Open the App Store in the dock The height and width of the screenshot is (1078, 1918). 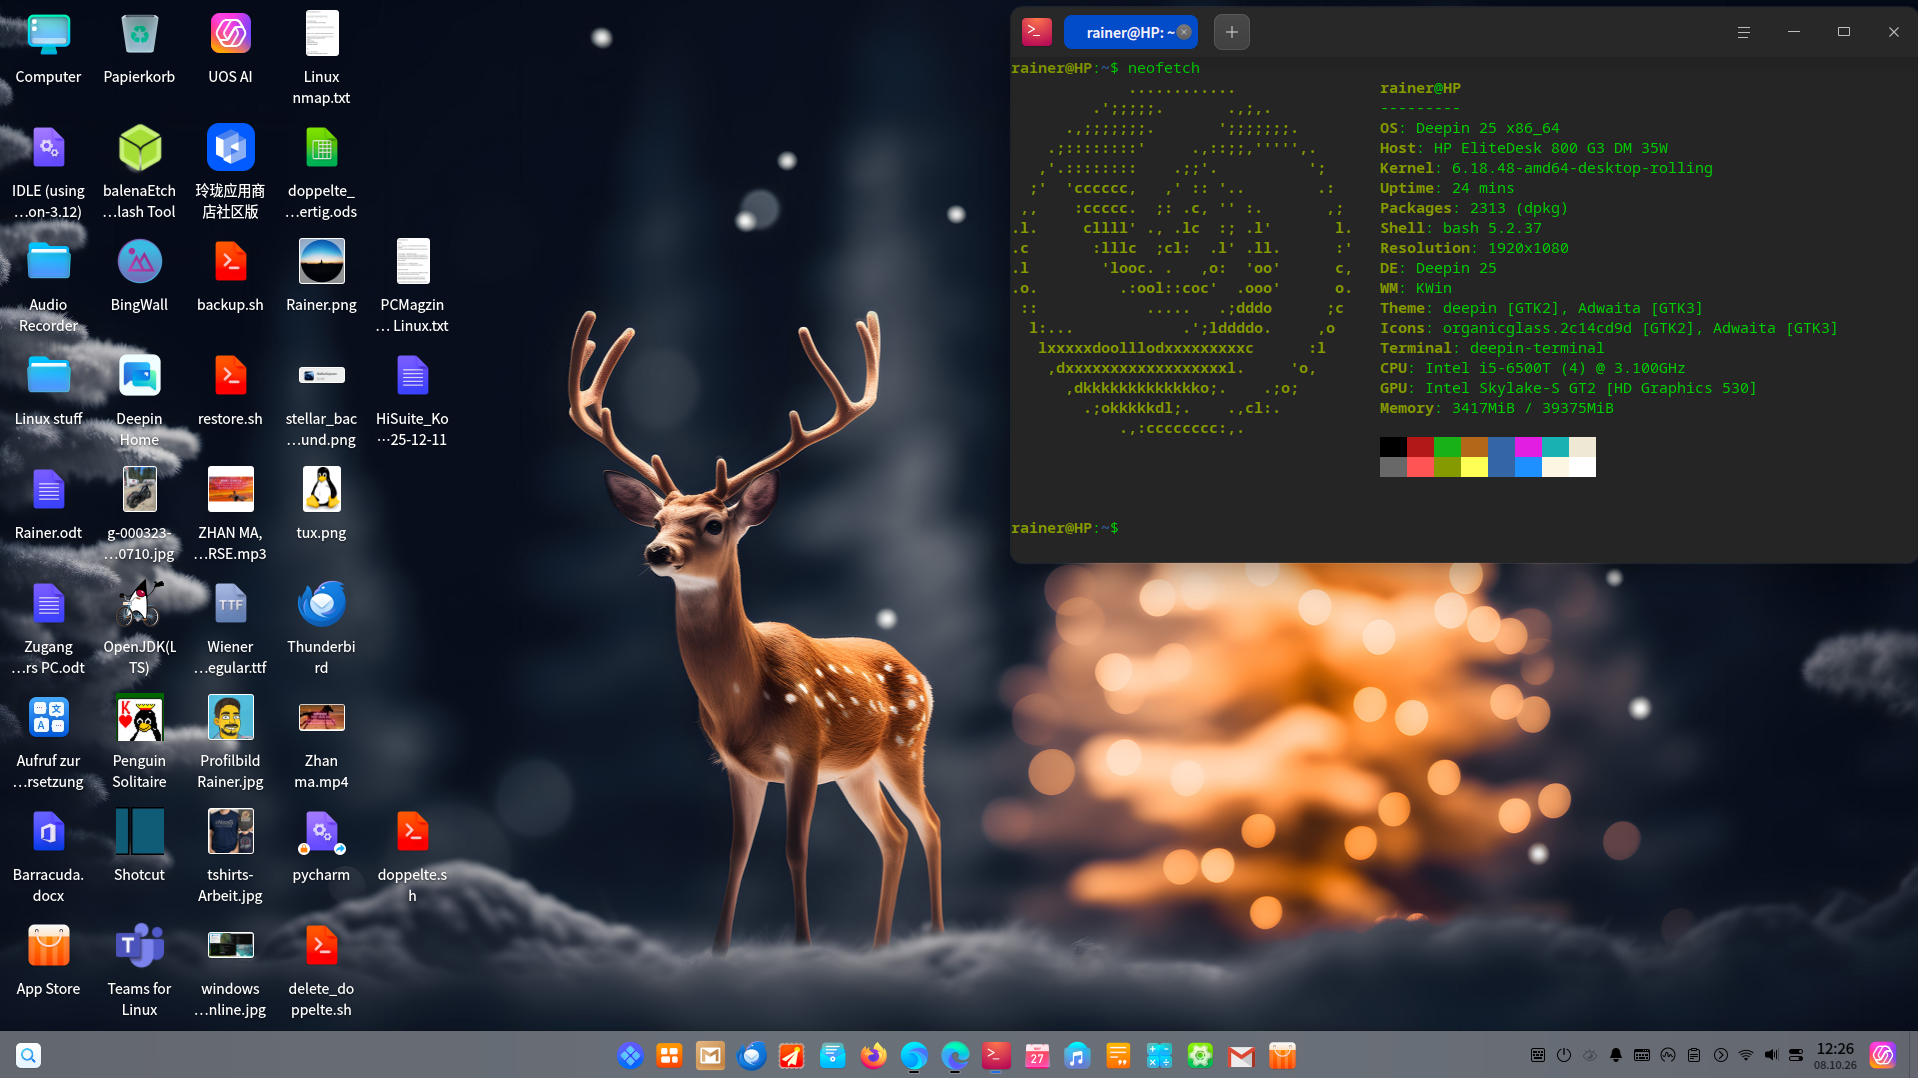tap(1282, 1055)
